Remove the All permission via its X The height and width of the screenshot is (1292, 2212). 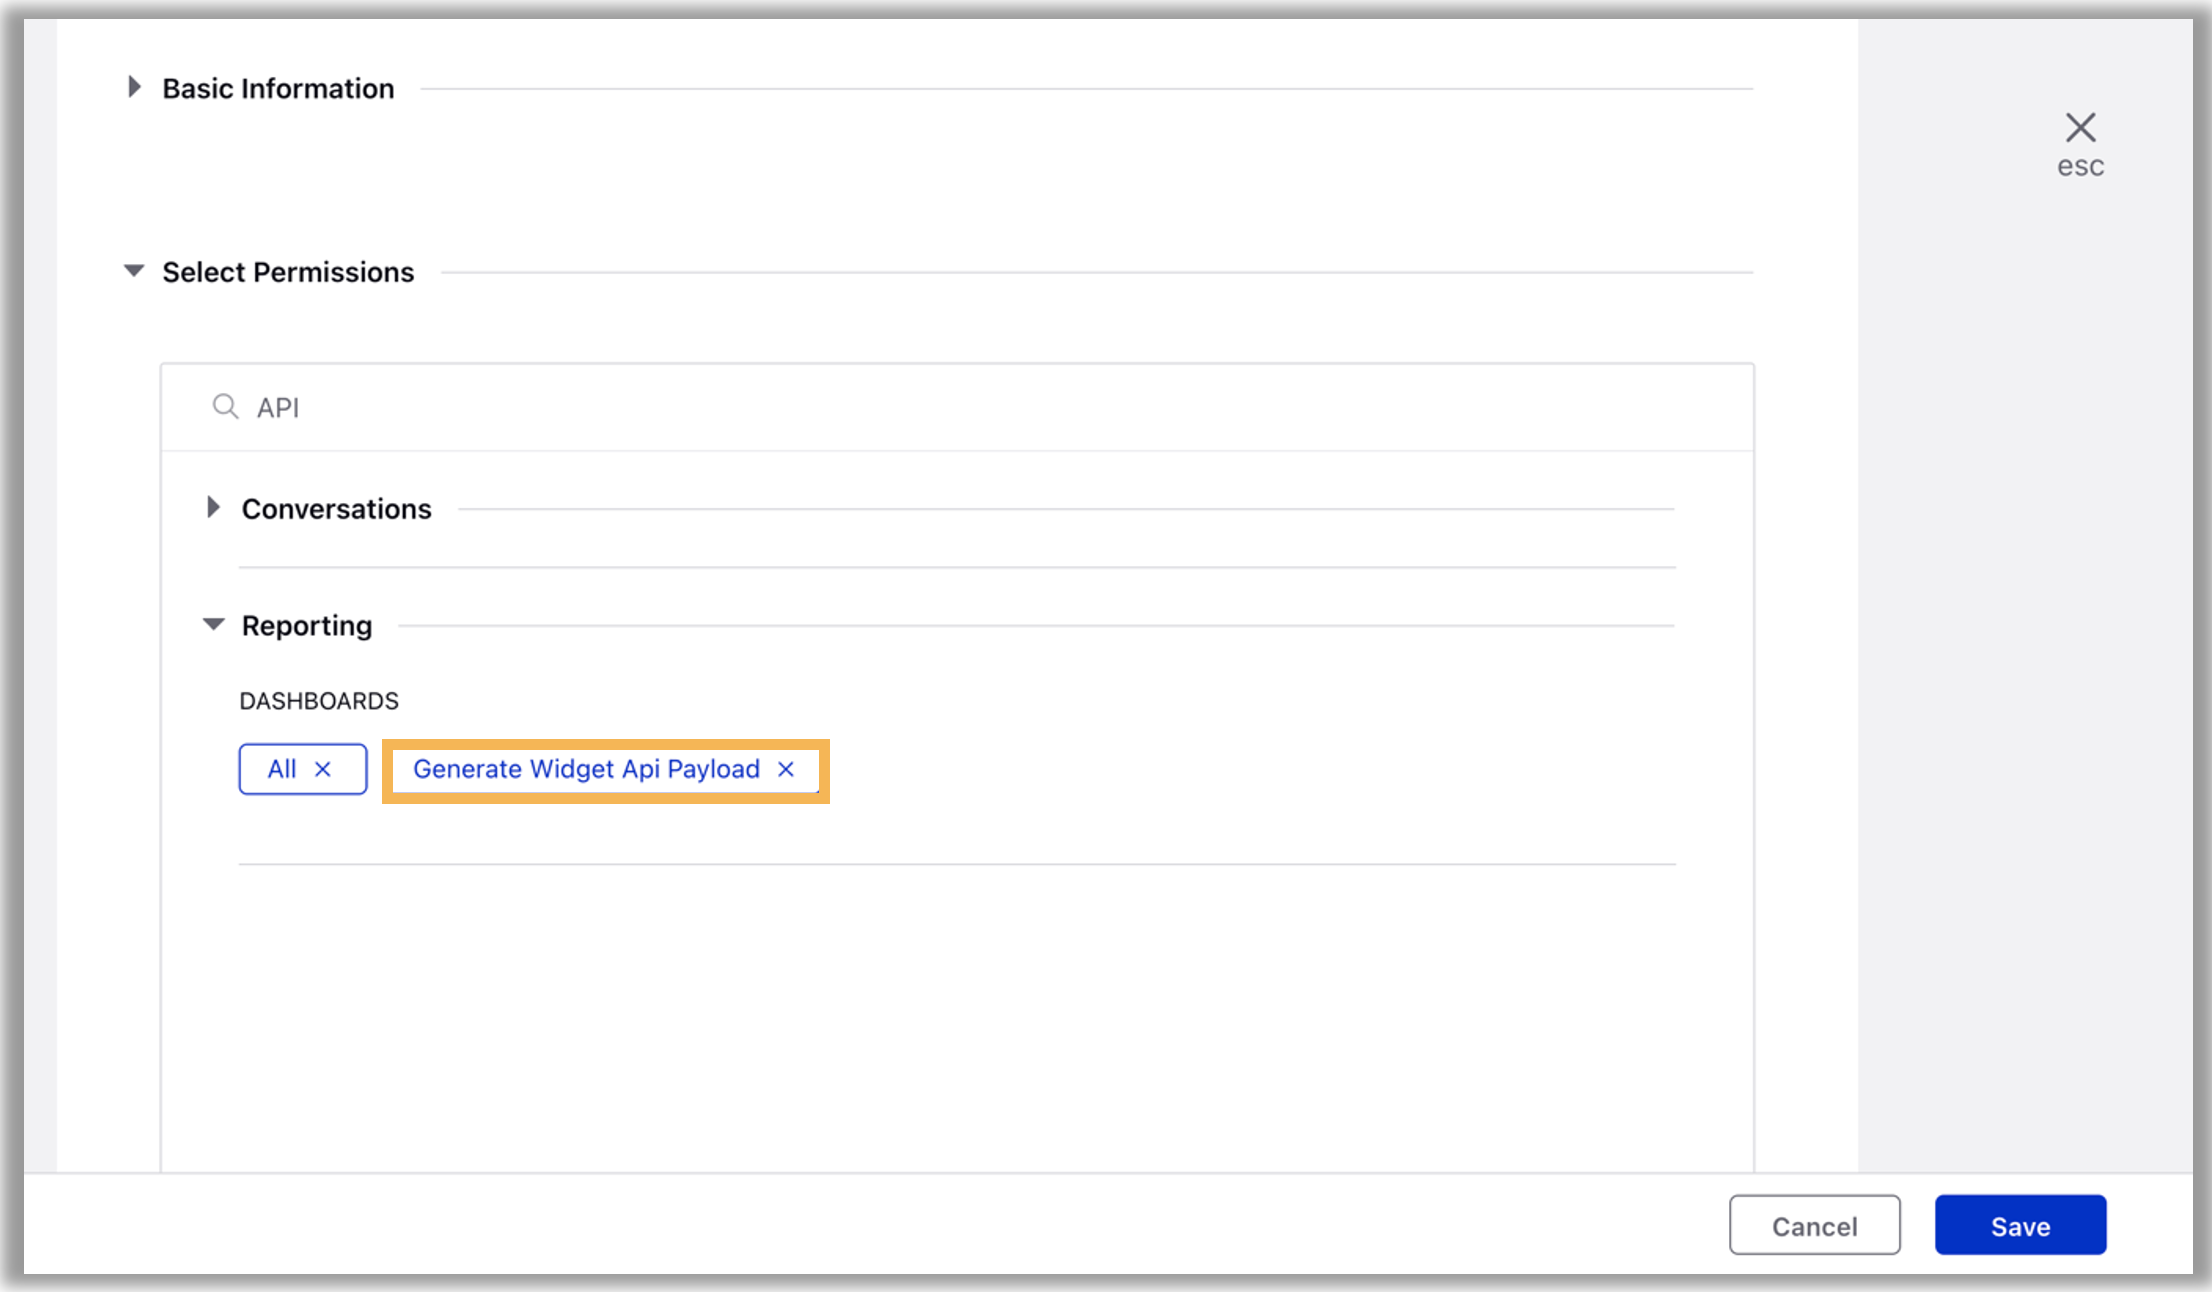pyautogui.click(x=323, y=769)
